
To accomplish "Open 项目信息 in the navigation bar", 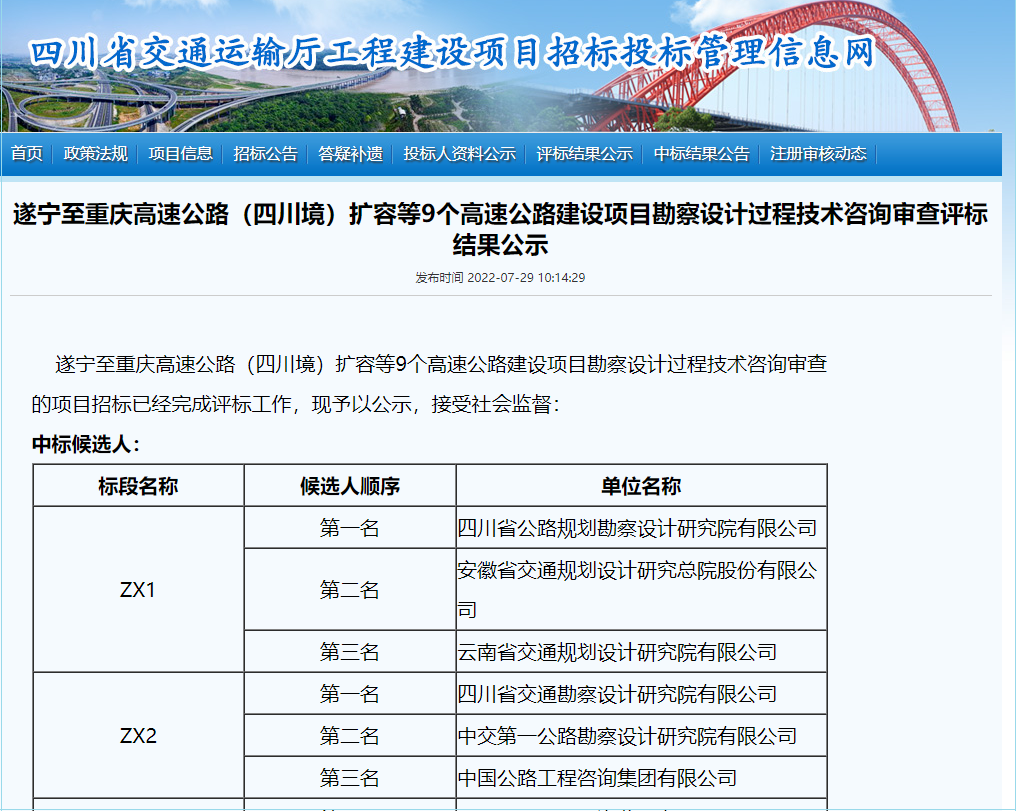I will click(x=180, y=154).
